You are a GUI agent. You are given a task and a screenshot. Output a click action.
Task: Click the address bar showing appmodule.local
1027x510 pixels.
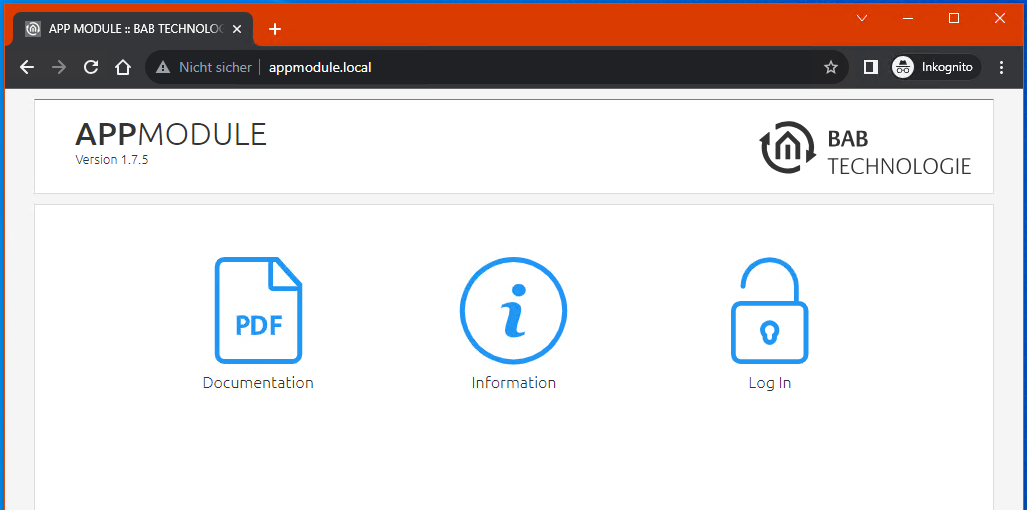tap(496, 67)
